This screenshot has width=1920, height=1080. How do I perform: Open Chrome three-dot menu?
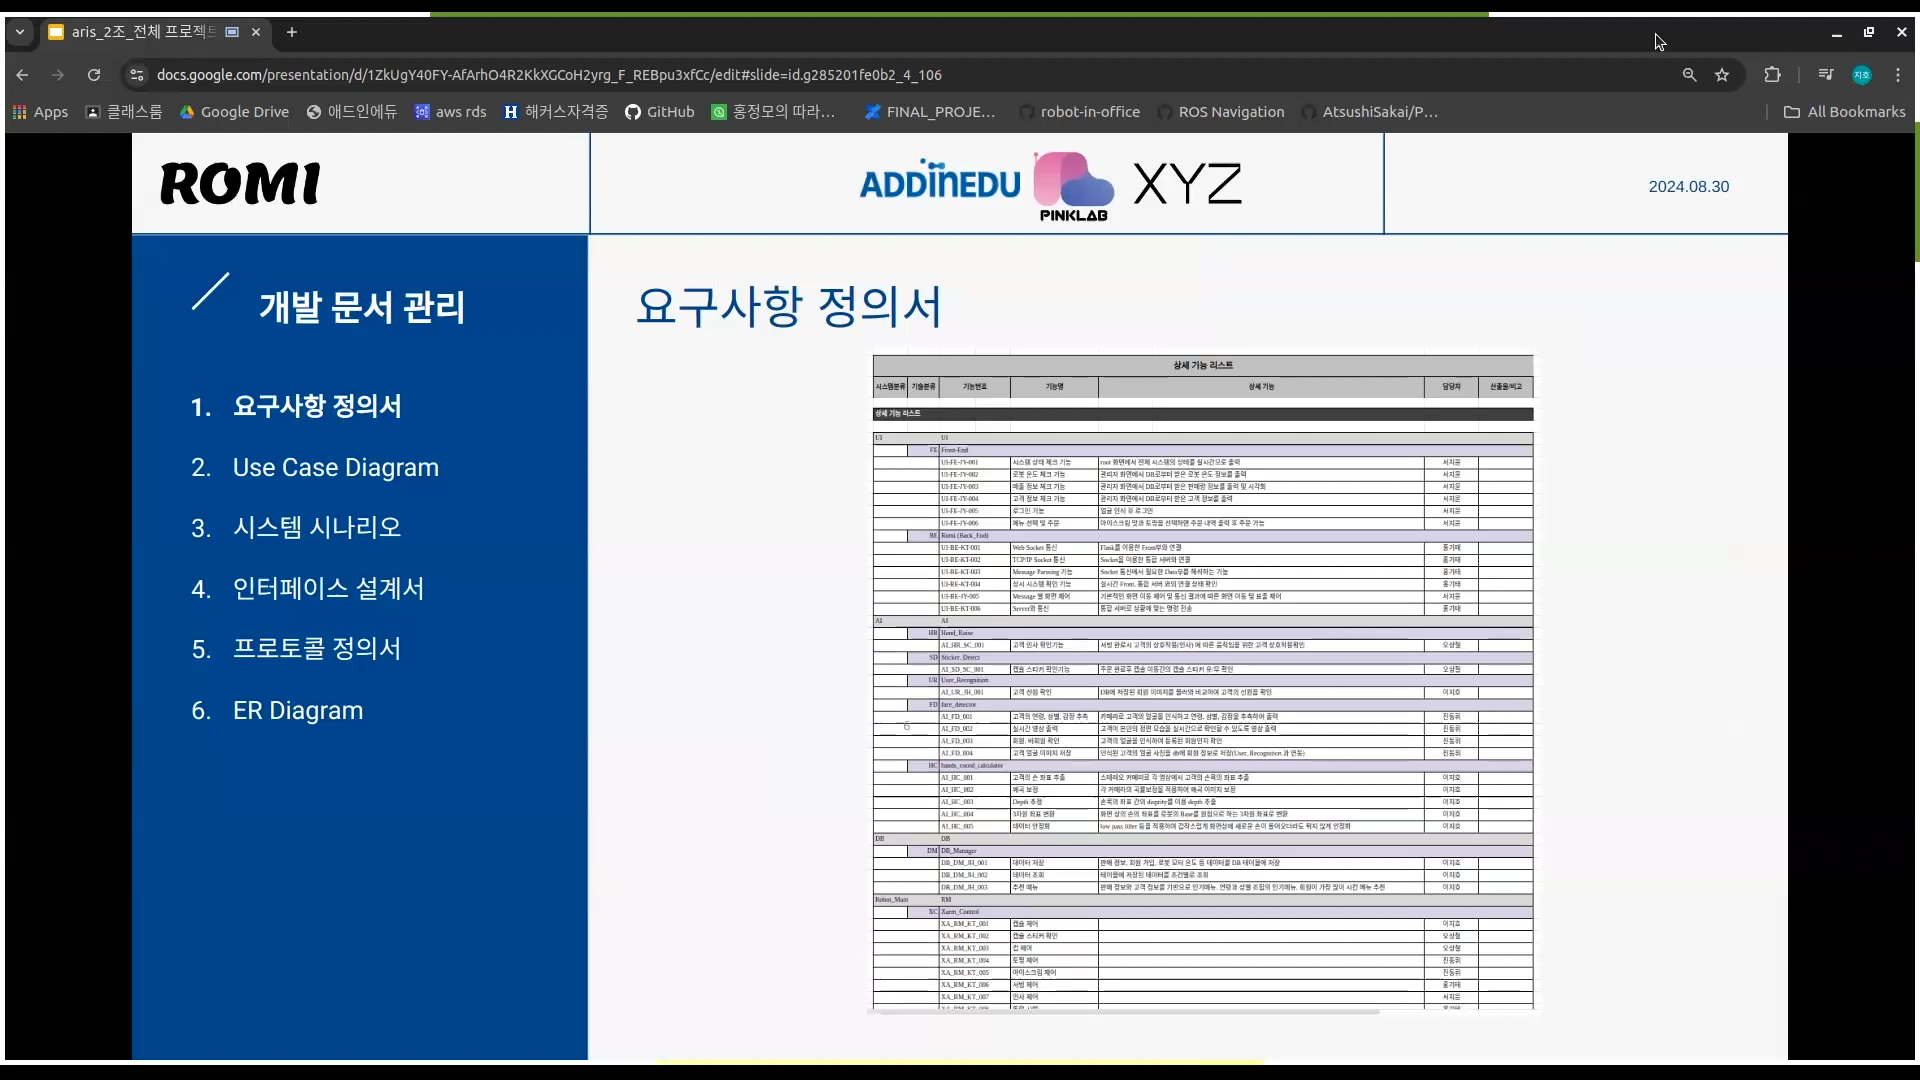pos(1898,75)
